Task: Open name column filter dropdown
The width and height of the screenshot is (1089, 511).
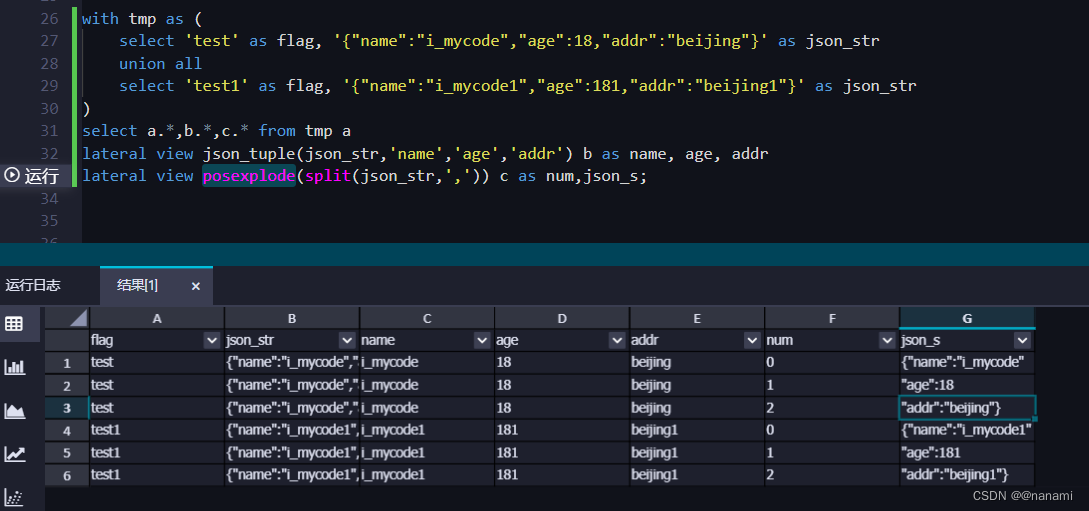Action: tap(482, 340)
